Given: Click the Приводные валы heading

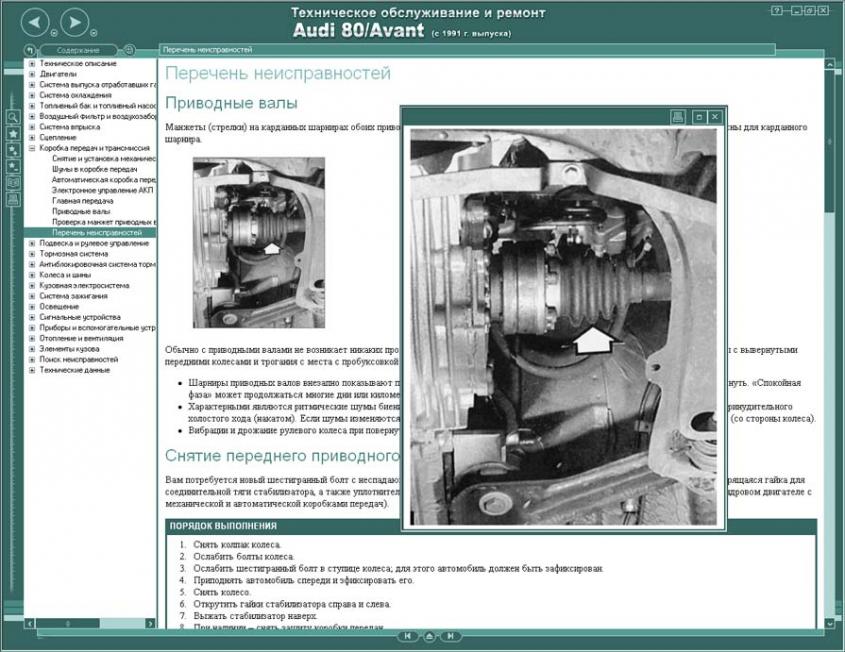Looking at the screenshot, I should [x=231, y=103].
